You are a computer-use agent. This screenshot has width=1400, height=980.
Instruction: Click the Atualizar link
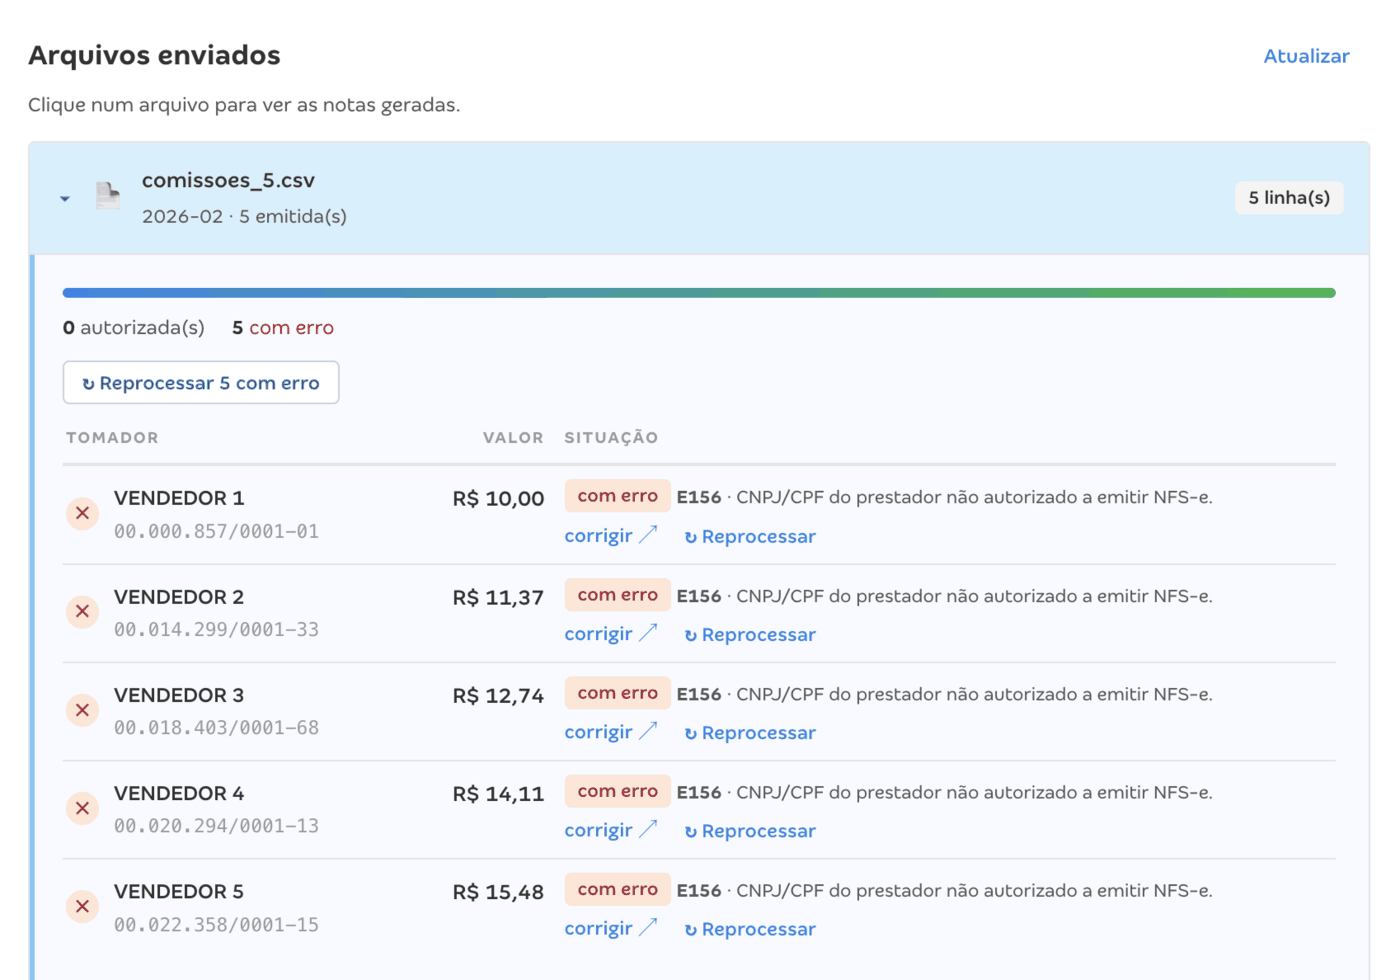click(1306, 56)
